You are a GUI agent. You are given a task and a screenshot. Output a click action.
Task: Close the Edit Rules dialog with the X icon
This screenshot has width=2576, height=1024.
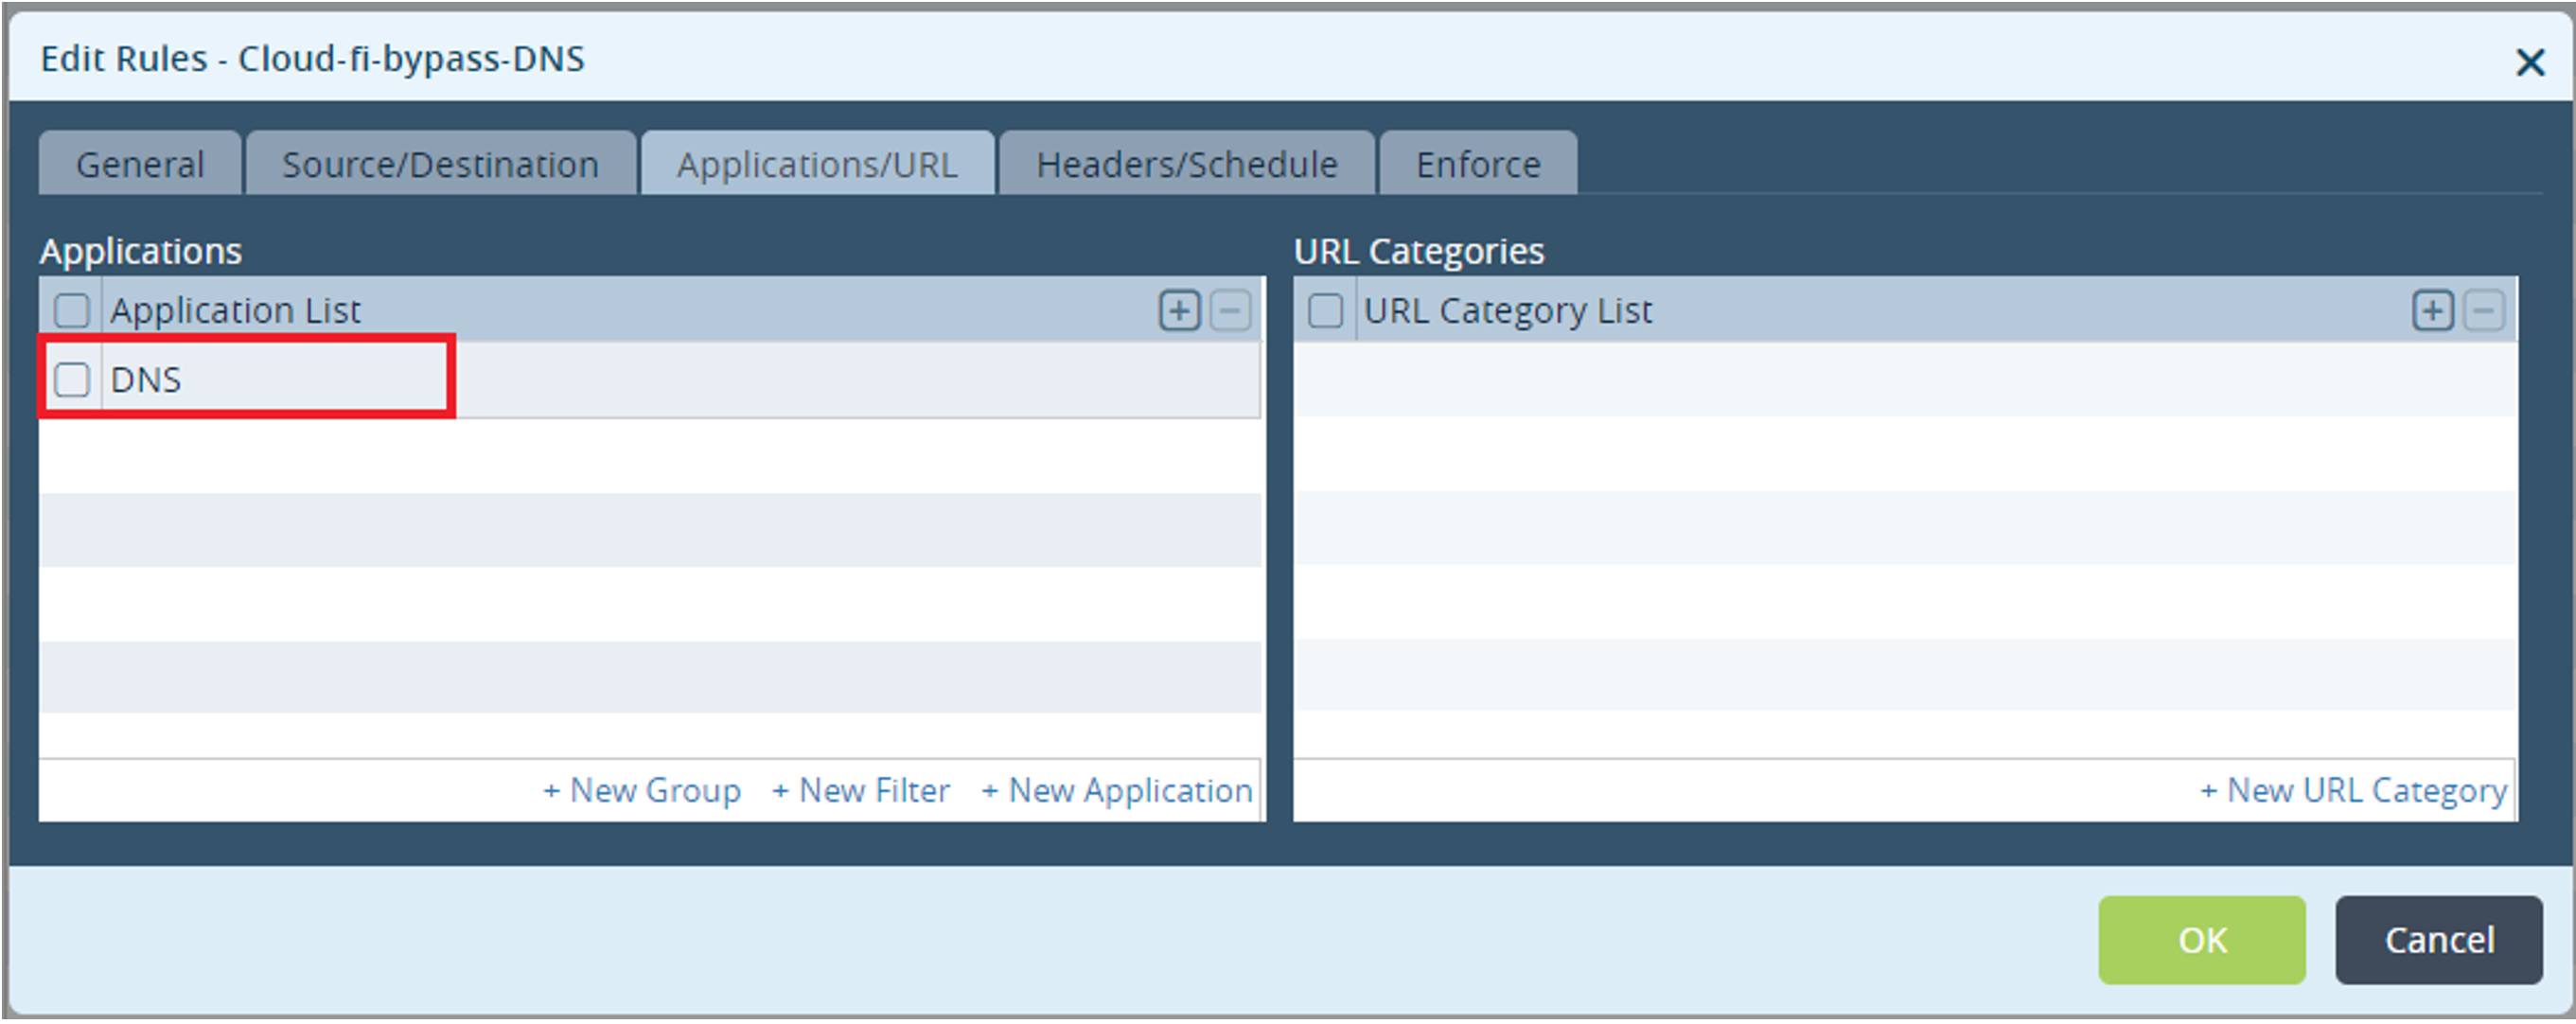tap(2531, 62)
